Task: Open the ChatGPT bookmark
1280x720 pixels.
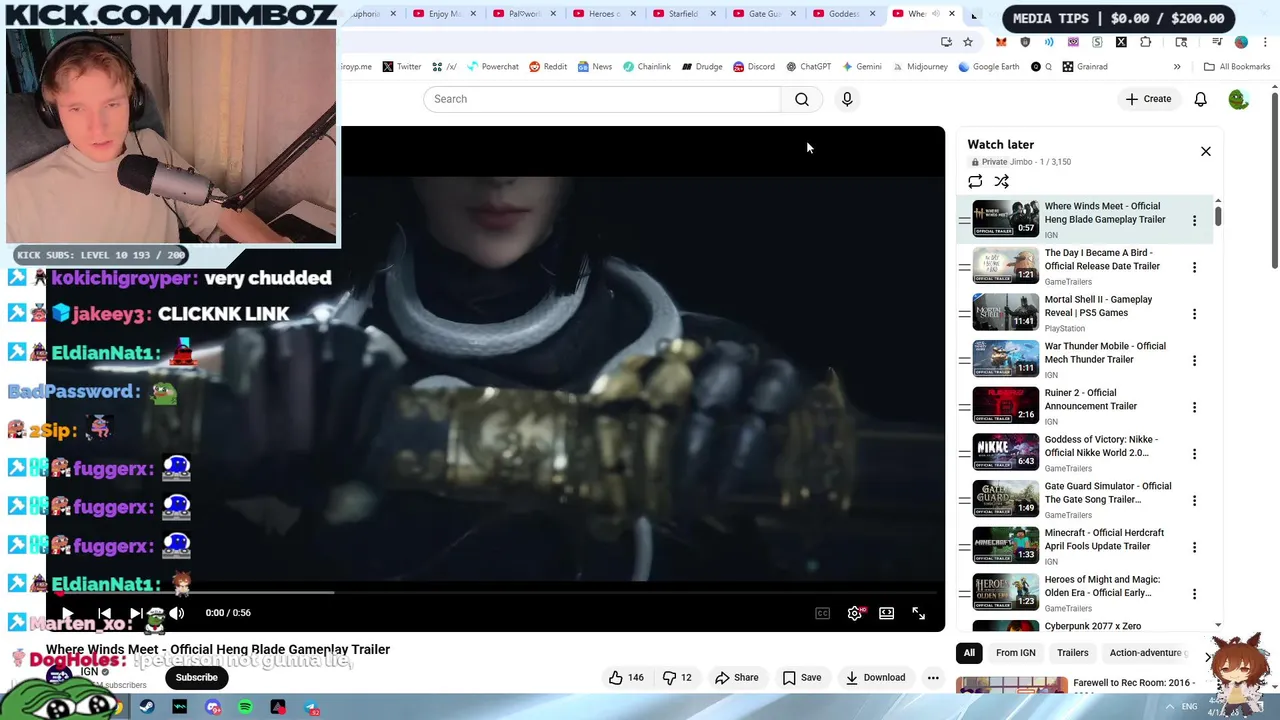Action: coord(808,67)
